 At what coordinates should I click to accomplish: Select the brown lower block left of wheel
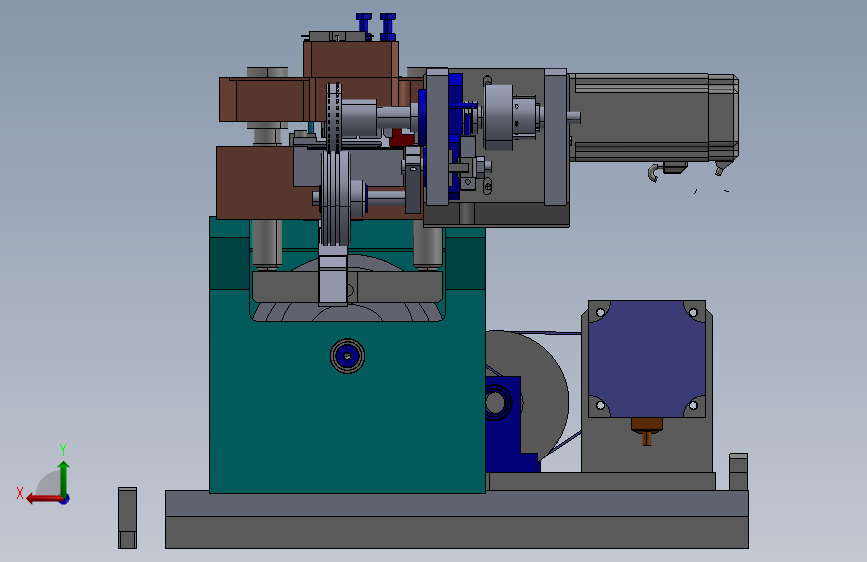click(x=254, y=183)
